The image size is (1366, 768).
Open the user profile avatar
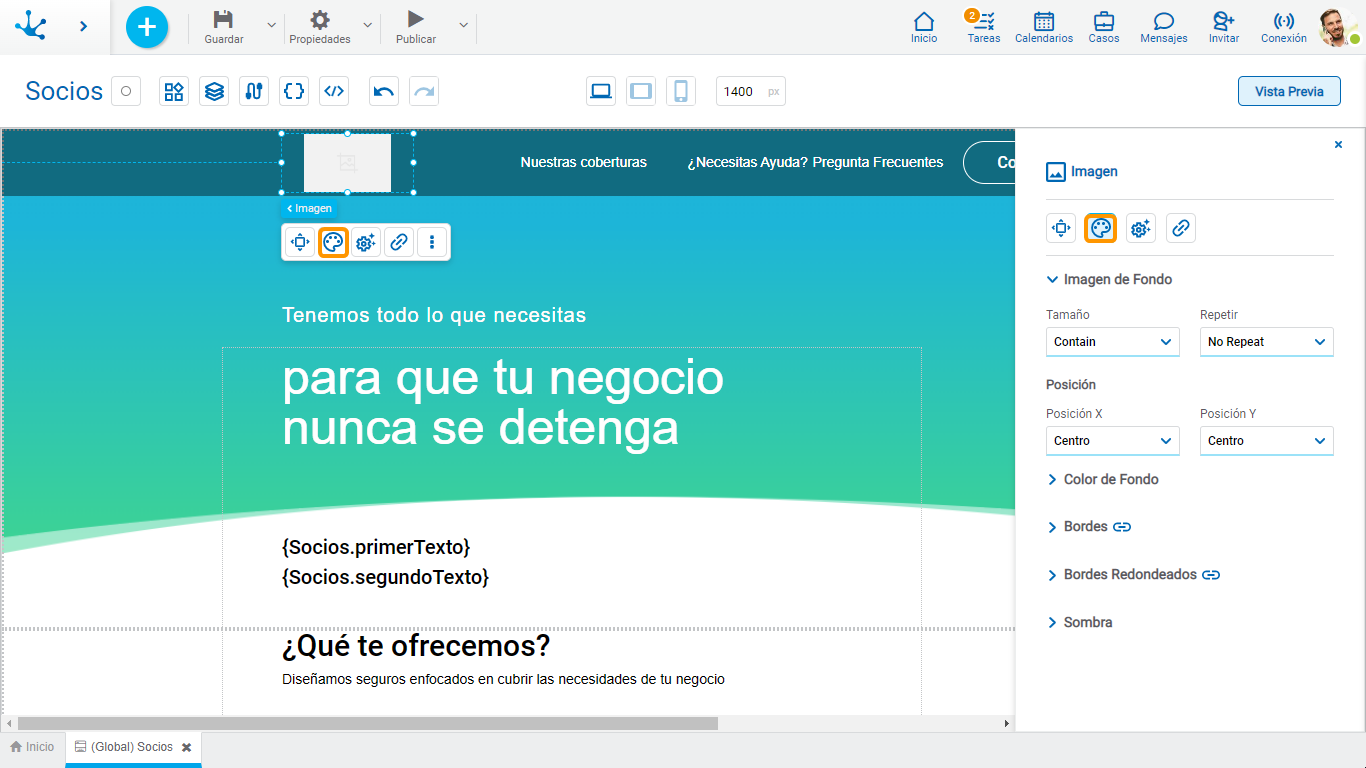(1337, 27)
